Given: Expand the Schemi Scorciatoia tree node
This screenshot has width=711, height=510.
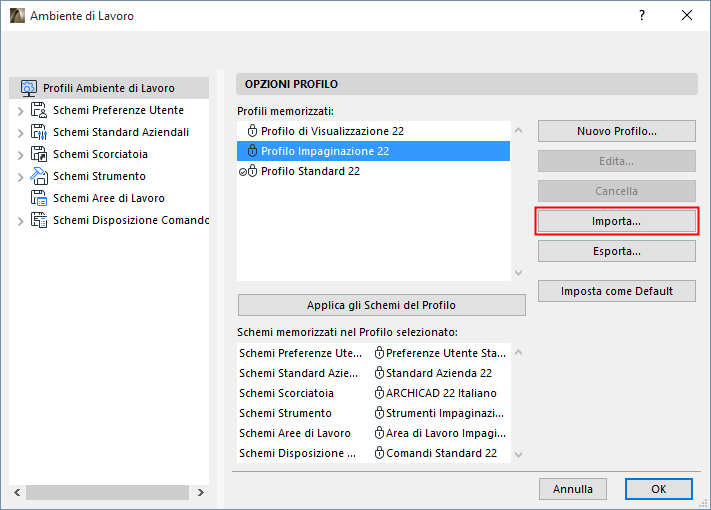Looking at the screenshot, I should point(20,154).
